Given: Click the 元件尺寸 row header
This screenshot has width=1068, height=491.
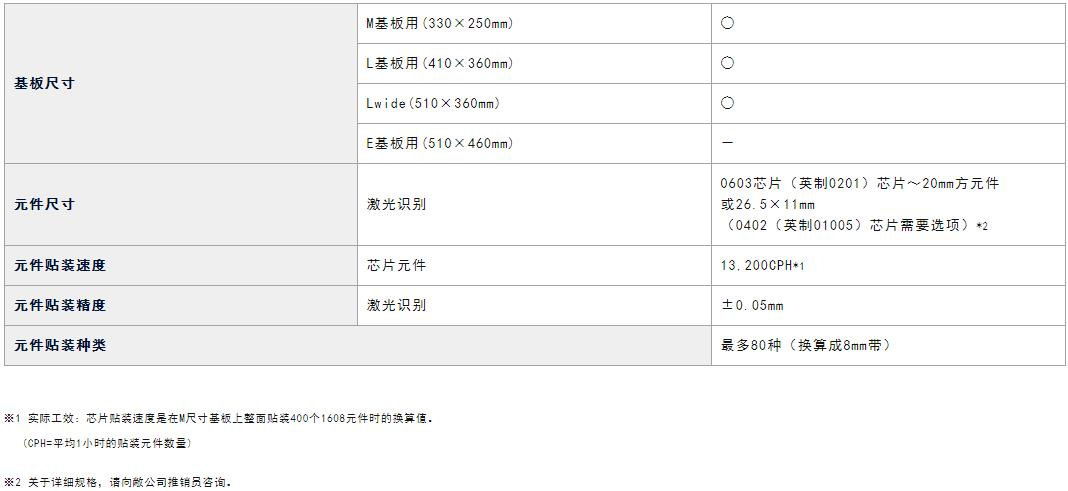Looking at the screenshot, I should 44,204.
